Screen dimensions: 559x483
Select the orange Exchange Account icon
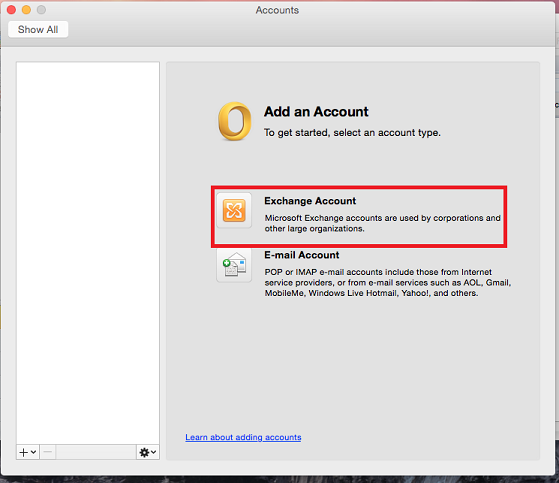pos(234,210)
